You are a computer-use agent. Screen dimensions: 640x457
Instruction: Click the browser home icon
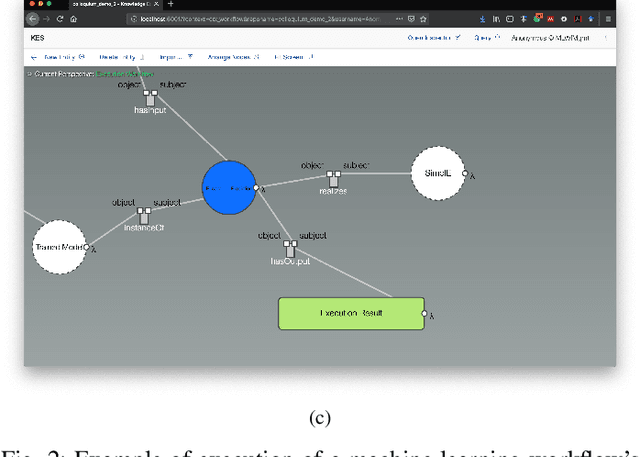coord(73,19)
